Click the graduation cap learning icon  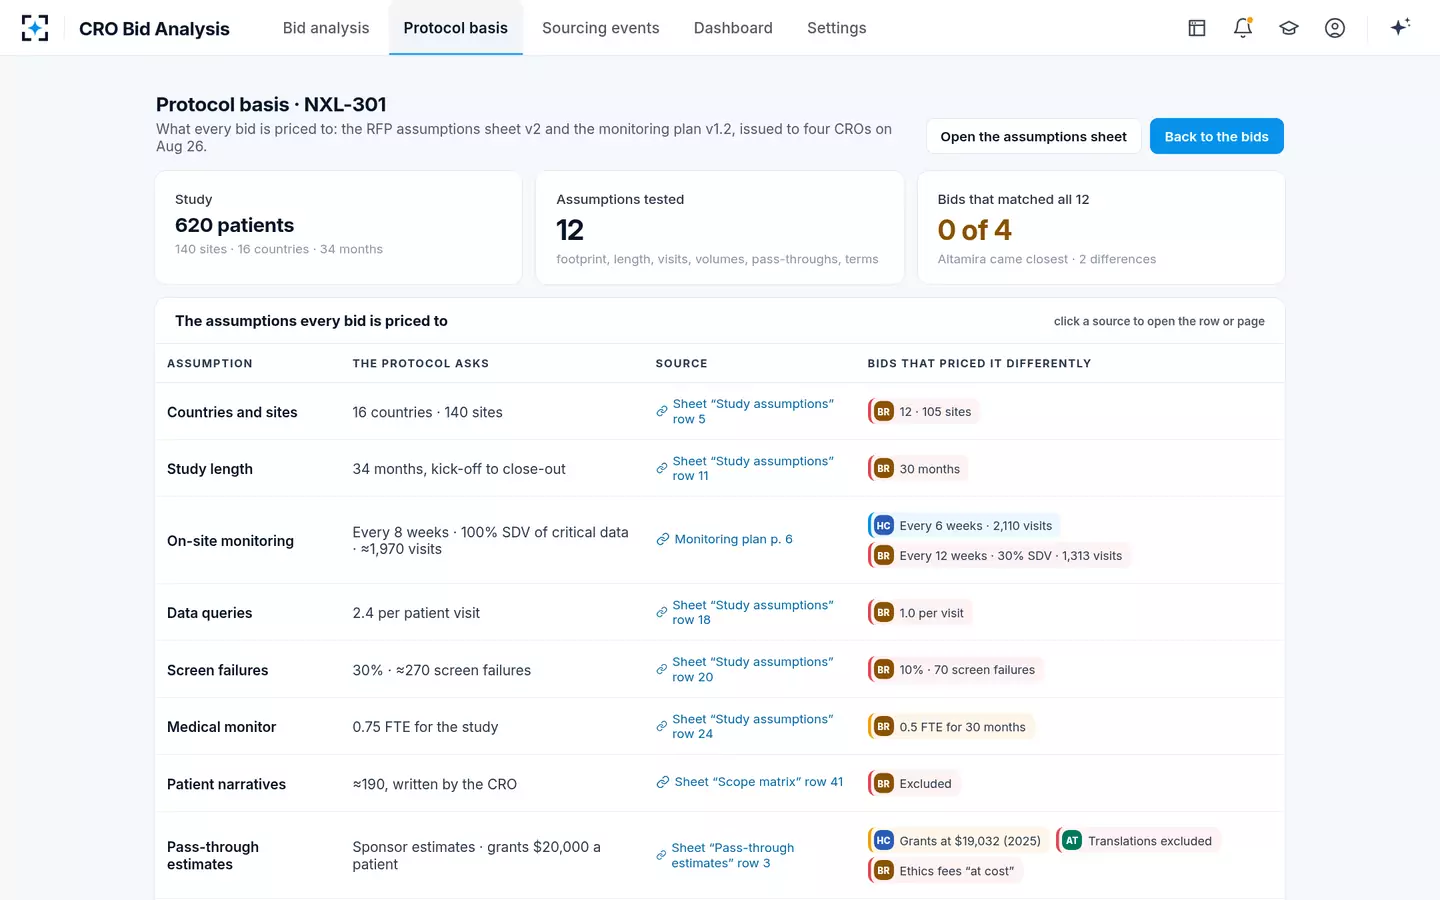[x=1289, y=28]
